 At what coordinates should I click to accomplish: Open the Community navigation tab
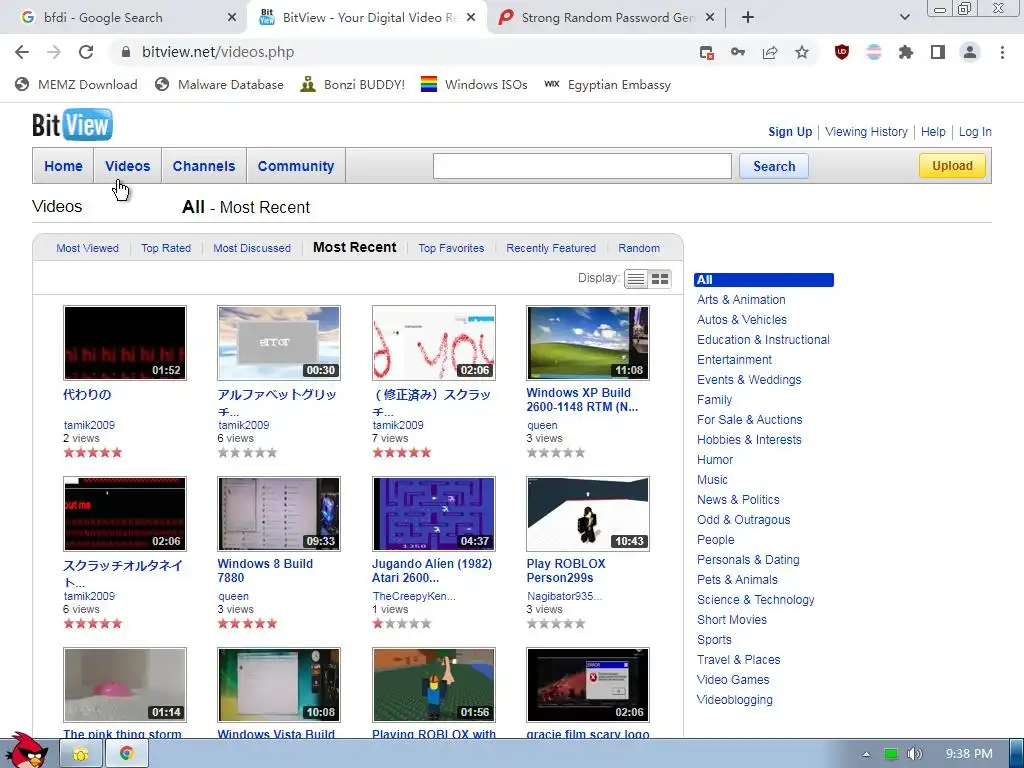pyautogui.click(x=296, y=166)
